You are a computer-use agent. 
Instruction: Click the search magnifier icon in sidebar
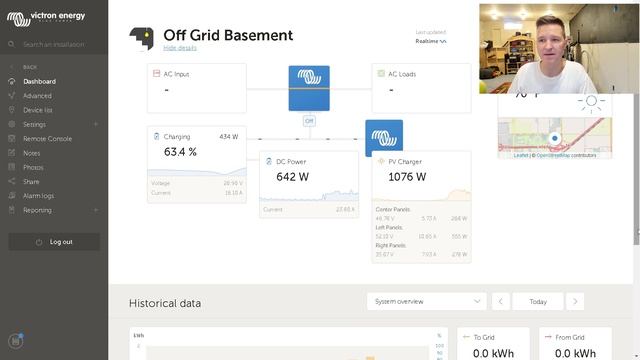(11, 44)
